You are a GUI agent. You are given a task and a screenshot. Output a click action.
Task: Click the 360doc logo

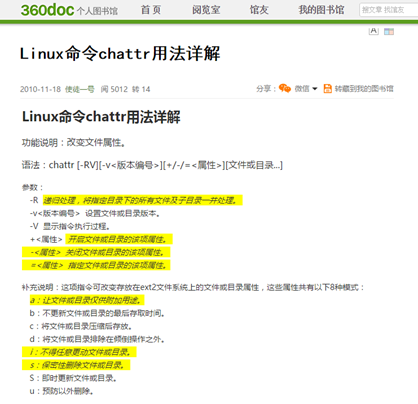[x=47, y=10]
